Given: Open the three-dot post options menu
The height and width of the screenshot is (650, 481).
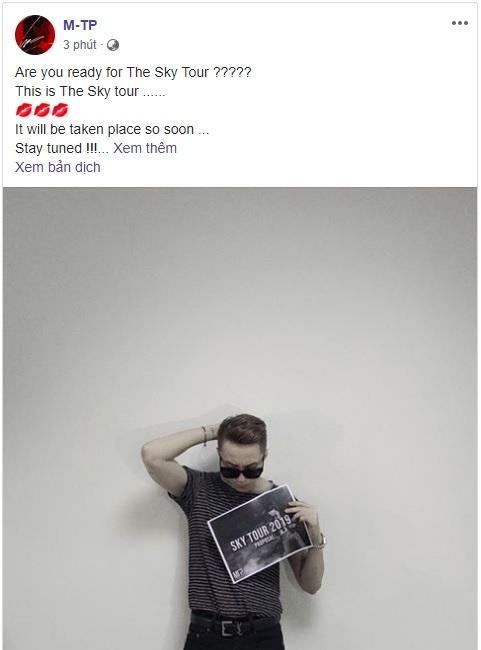Looking at the screenshot, I should click(460, 23).
